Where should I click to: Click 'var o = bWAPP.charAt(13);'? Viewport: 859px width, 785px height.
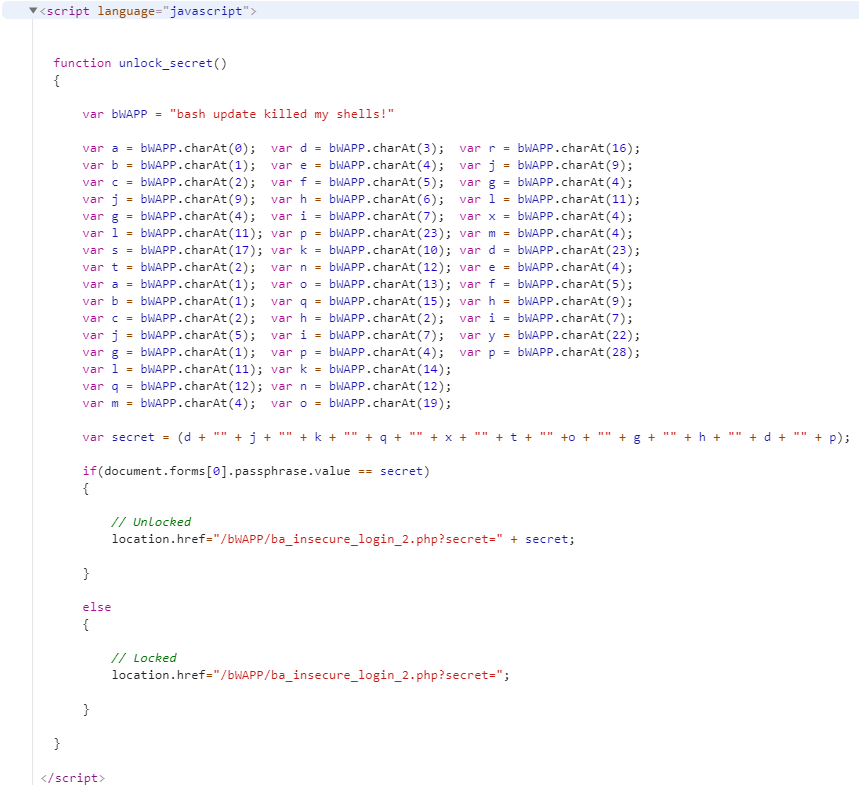pyautogui.click(x=361, y=284)
